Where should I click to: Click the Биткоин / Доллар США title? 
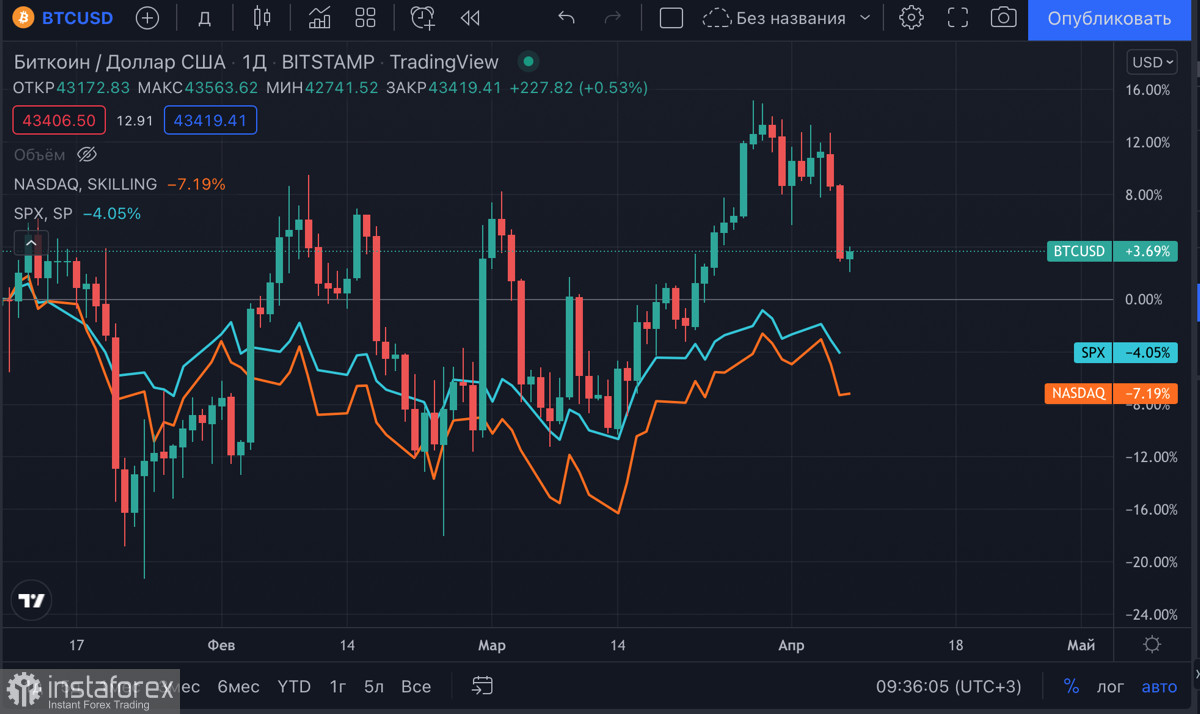[x=120, y=62]
